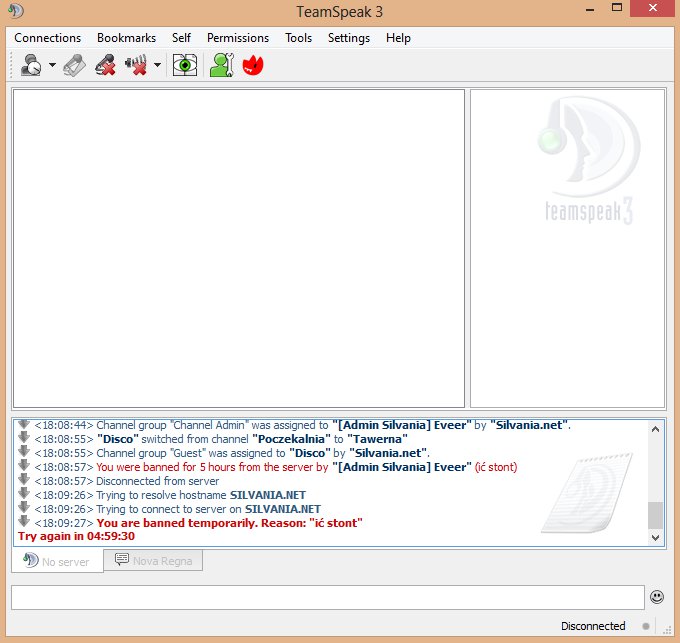Switch to the No server chat tab

coord(57,561)
